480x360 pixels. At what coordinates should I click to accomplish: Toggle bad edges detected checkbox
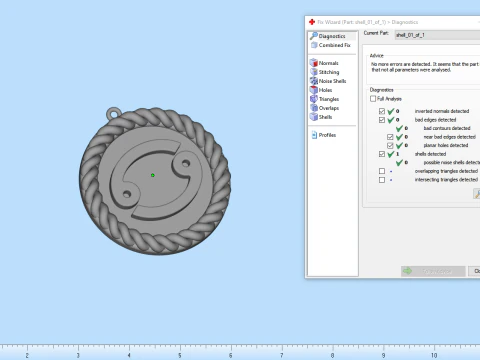(382, 120)
